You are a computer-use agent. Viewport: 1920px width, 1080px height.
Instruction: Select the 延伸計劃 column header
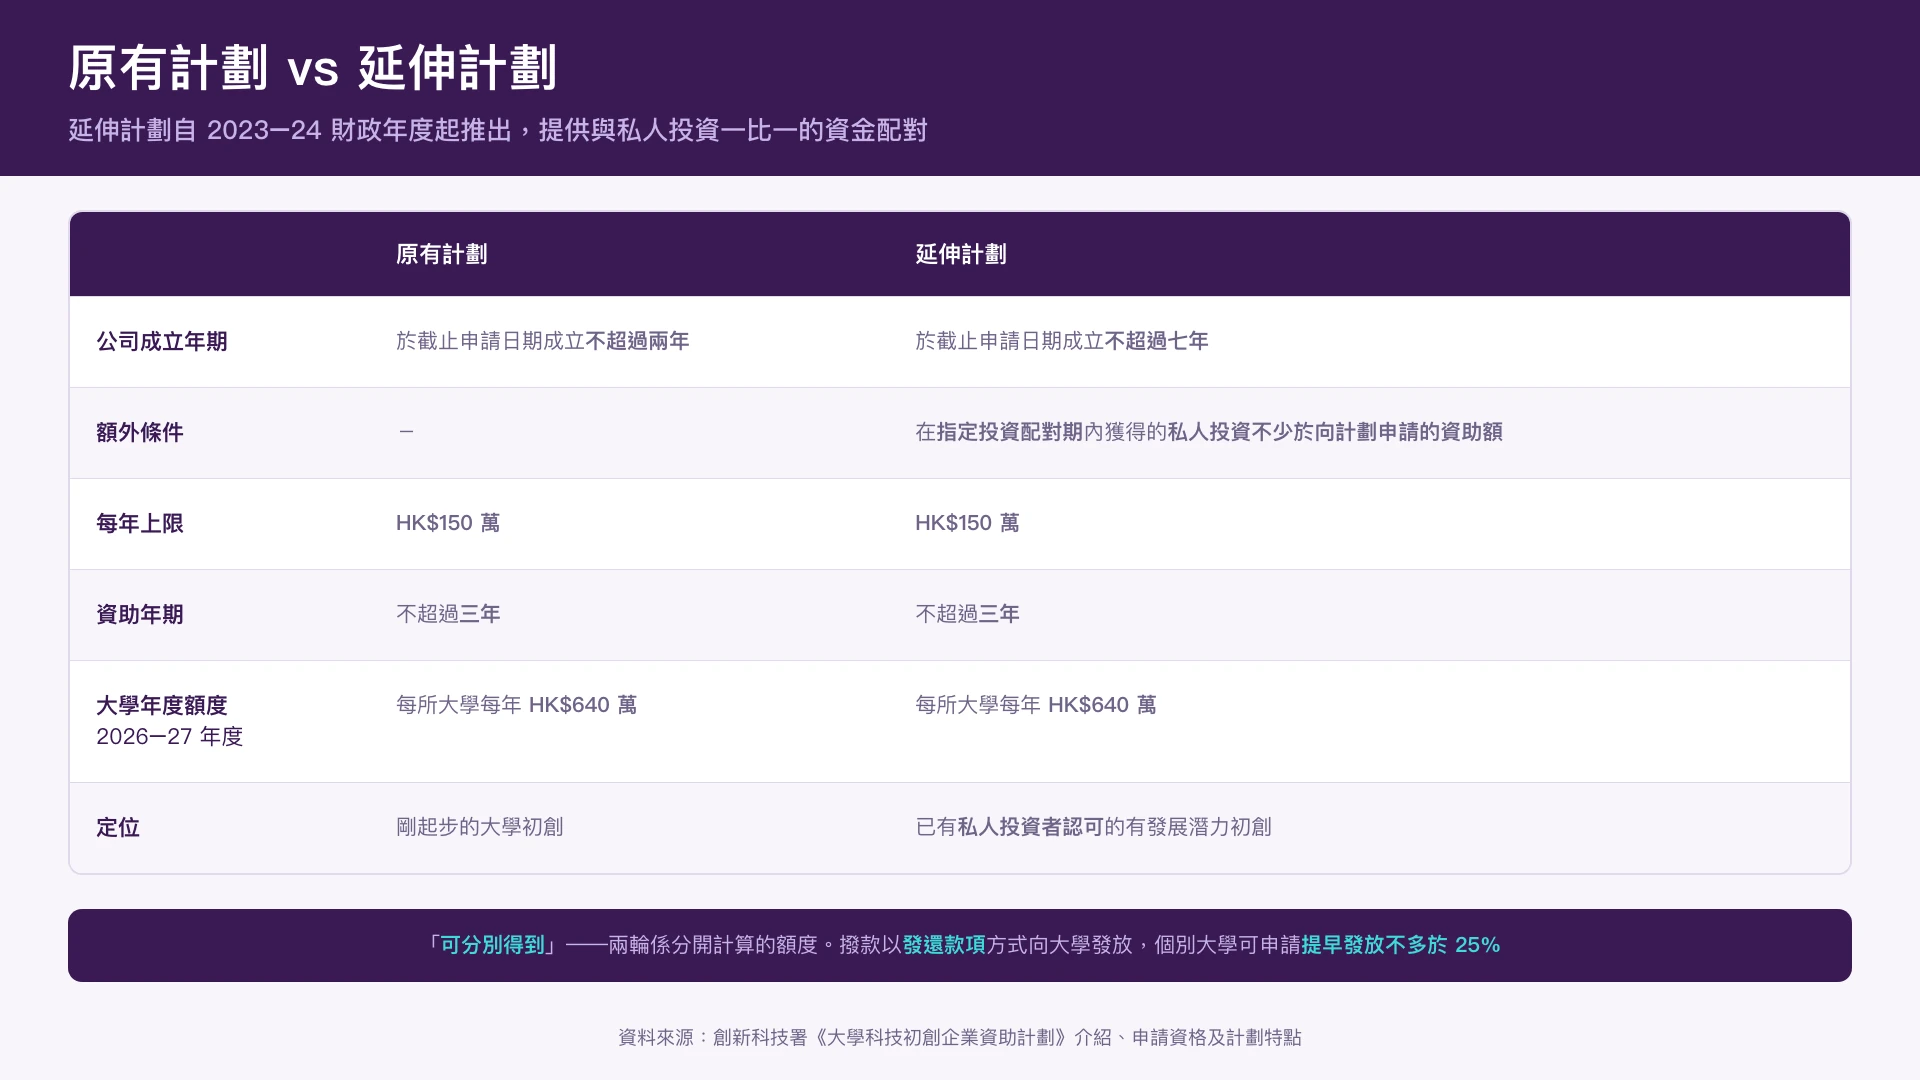(961, 254)
